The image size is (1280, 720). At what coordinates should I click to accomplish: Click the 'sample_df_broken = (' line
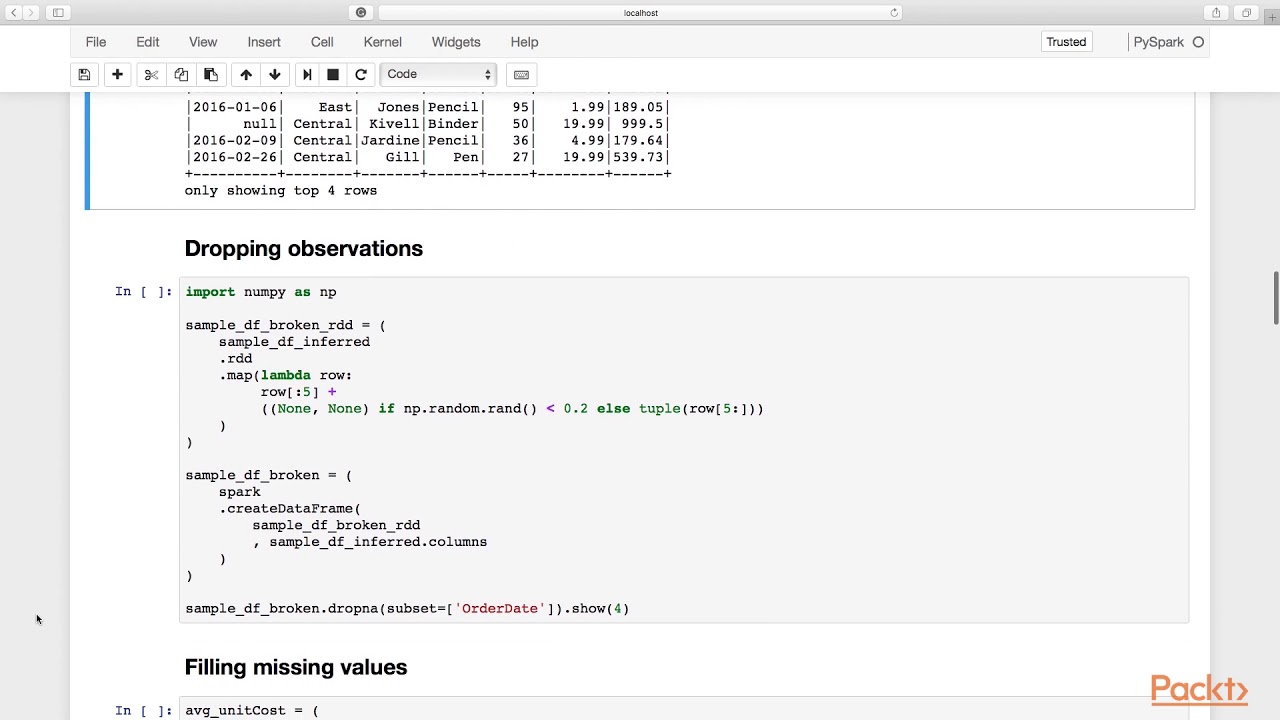tap(269, 475)
